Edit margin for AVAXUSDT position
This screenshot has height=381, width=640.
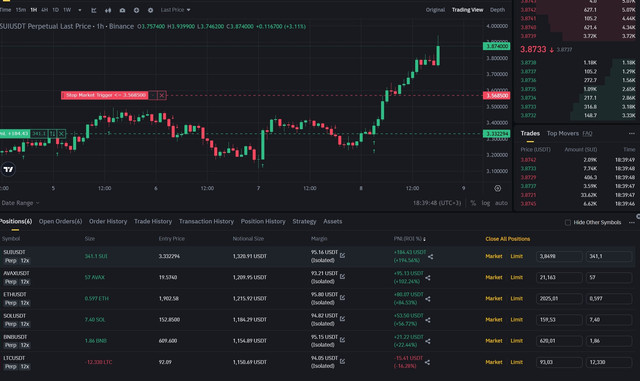coord(342,277)
